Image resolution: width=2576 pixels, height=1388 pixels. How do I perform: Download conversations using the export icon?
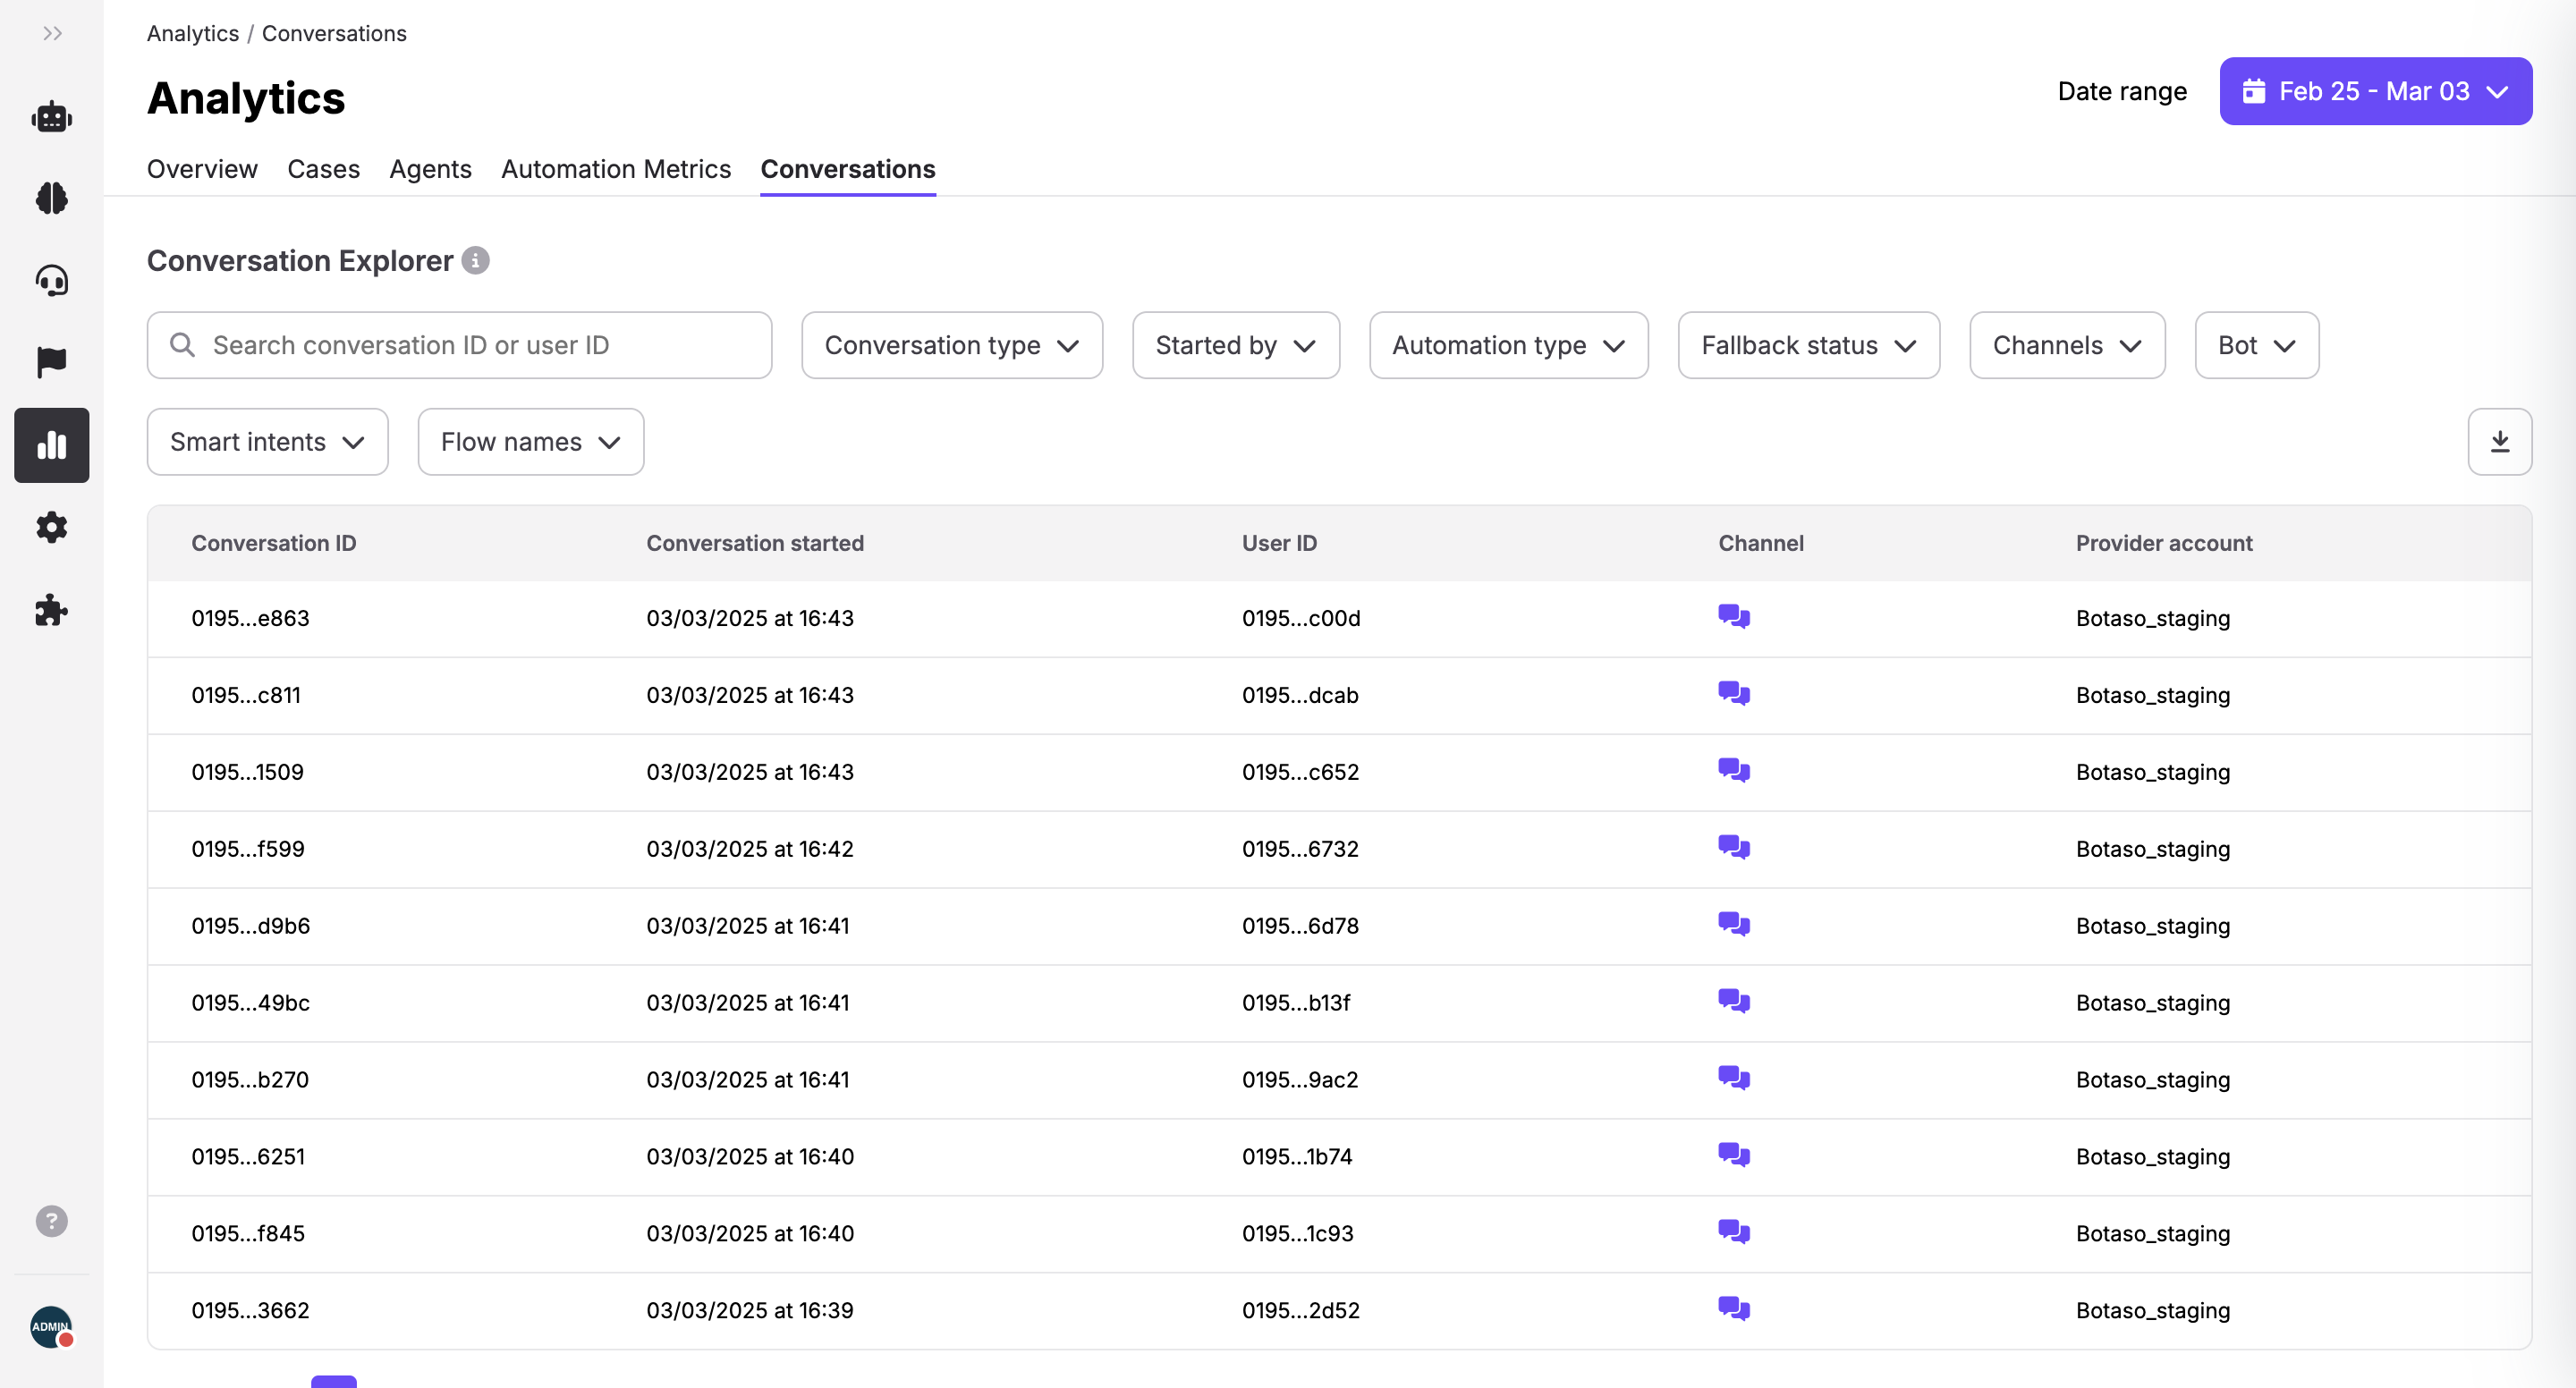coord(2499,442)
